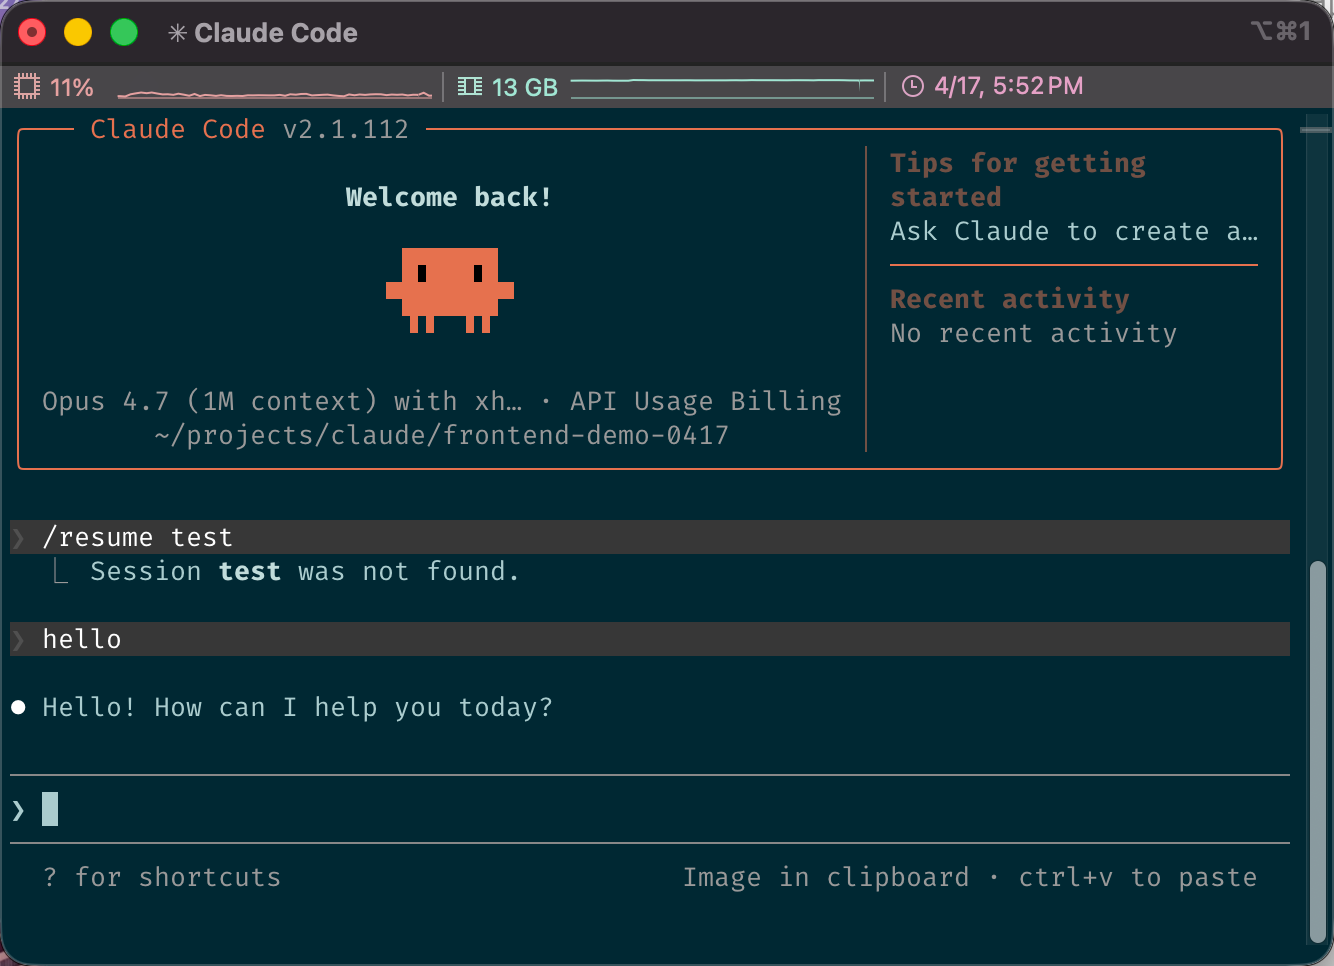Click the 'Ask Claude to create a…' tip

(x=1074, y=232)
